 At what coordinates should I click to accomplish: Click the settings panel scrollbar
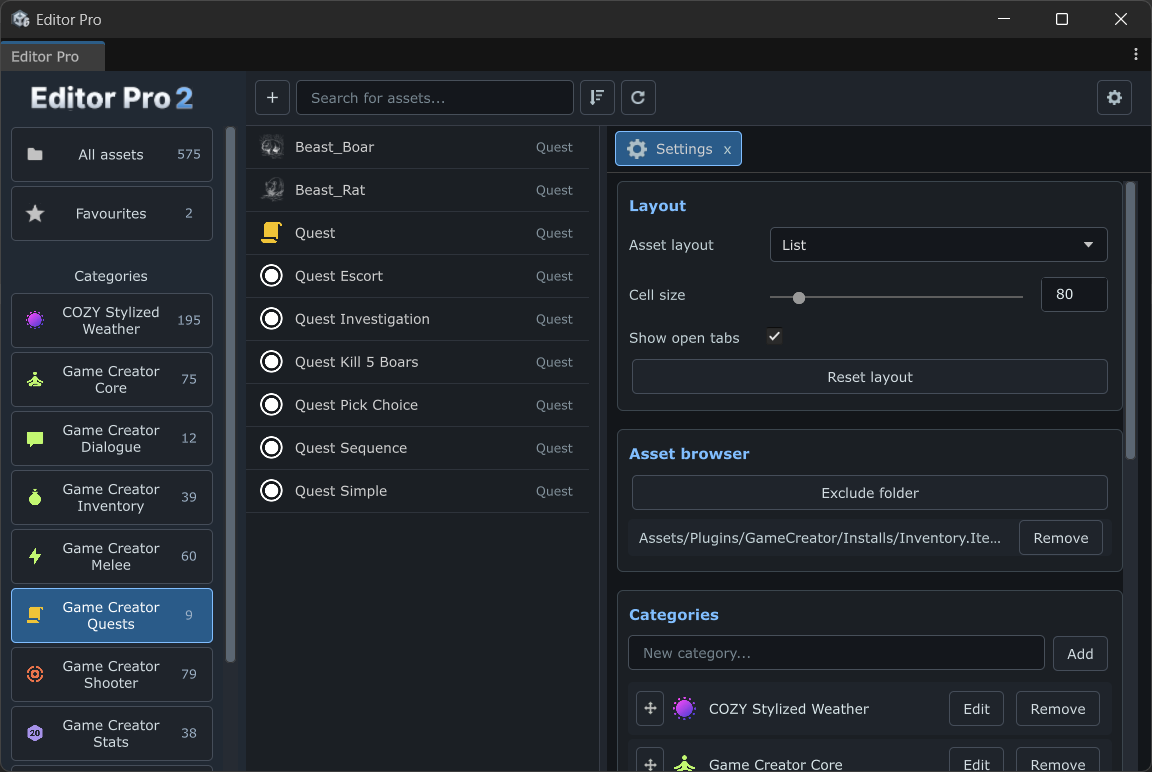1130,321
